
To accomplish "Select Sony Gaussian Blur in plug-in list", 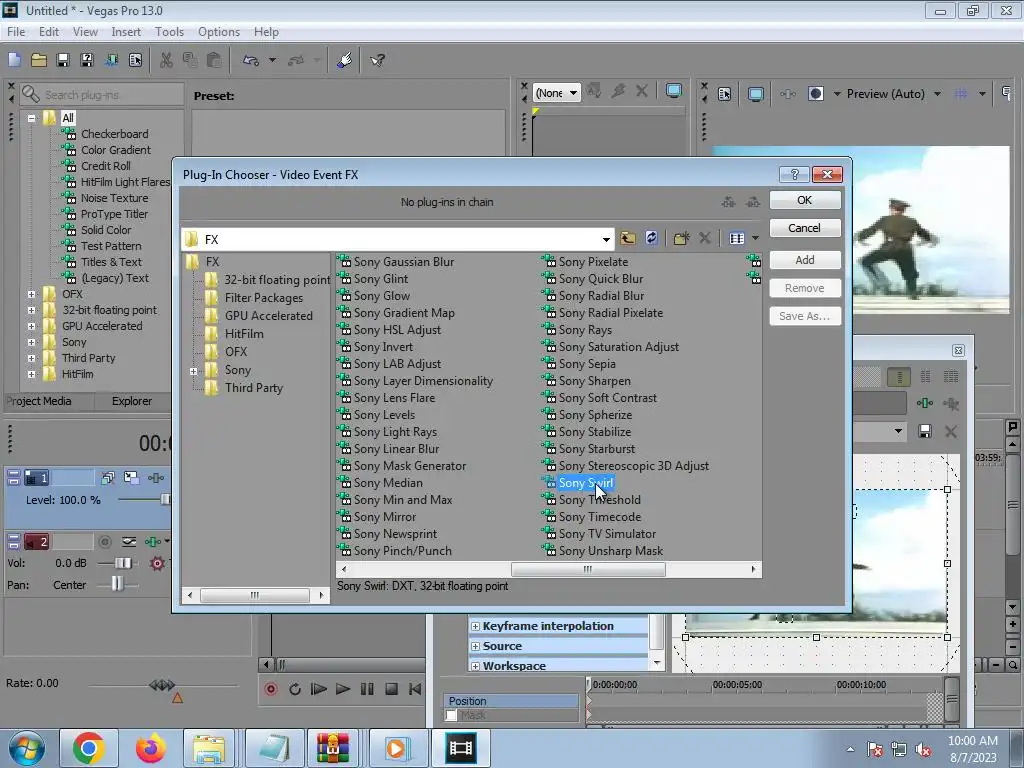I will pos(404,262).
